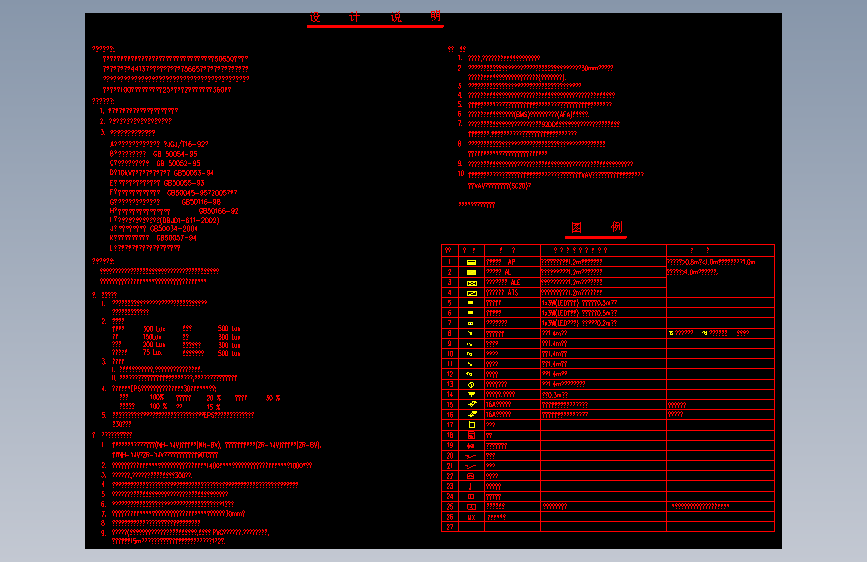The width and height of the screenshot is (867, 562).
Task: Click the 'AL' label in legend row 2
Action: [508, 272]
